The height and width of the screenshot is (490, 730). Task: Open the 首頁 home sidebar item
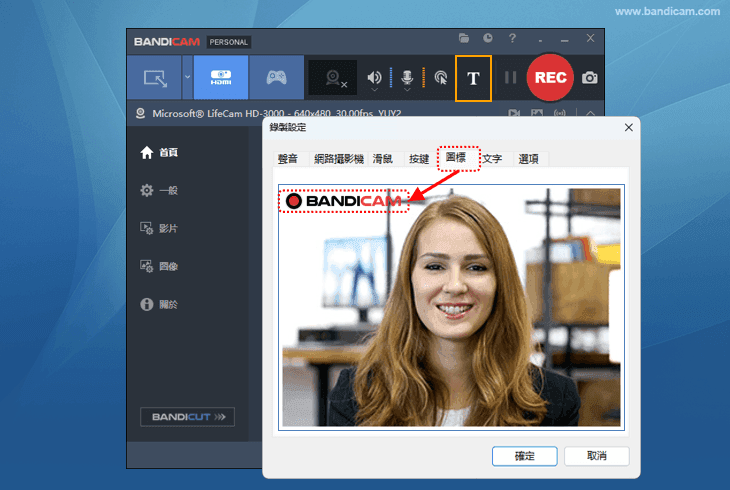tap(159, 152)
